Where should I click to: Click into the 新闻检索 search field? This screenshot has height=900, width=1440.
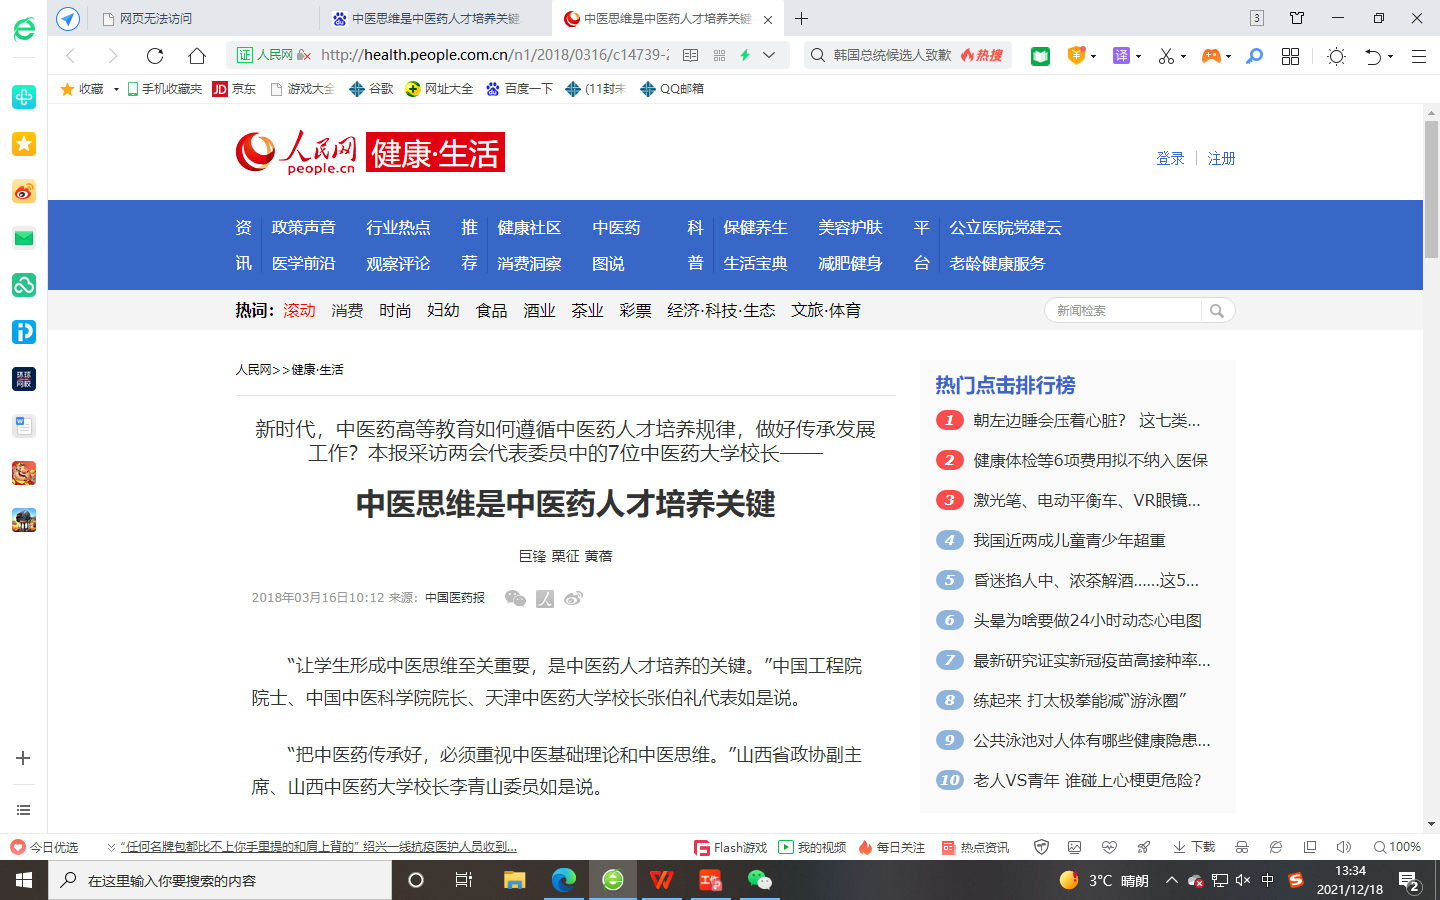[x=1122, y=311]
